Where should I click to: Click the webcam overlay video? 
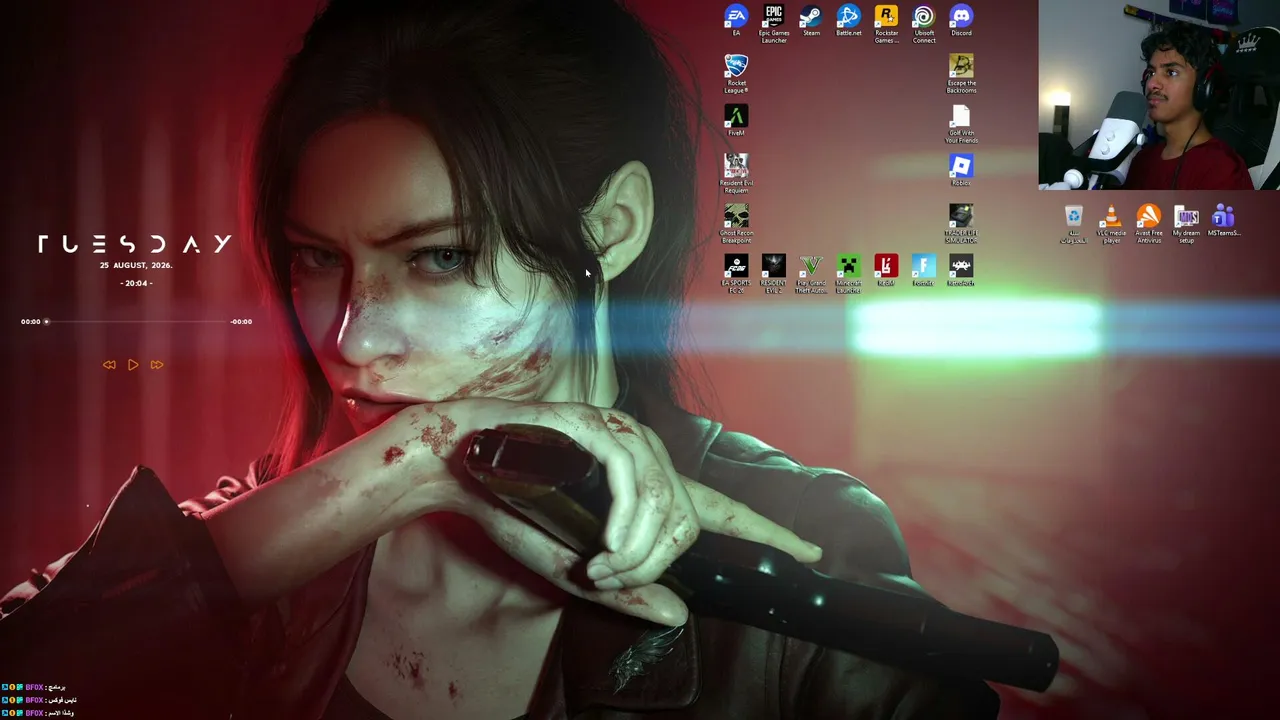click(x=1159, y=95)
